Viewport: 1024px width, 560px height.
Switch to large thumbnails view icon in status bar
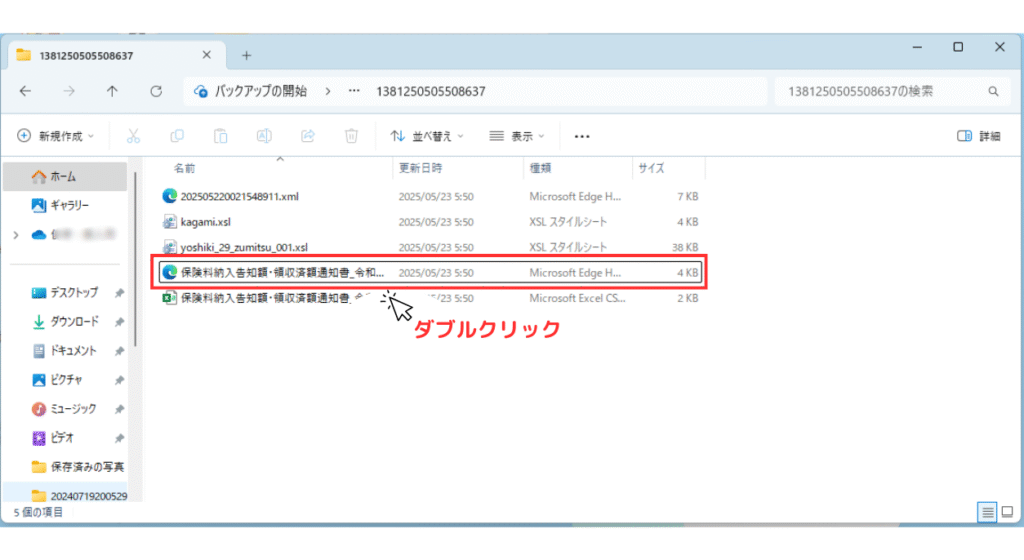1007,512
